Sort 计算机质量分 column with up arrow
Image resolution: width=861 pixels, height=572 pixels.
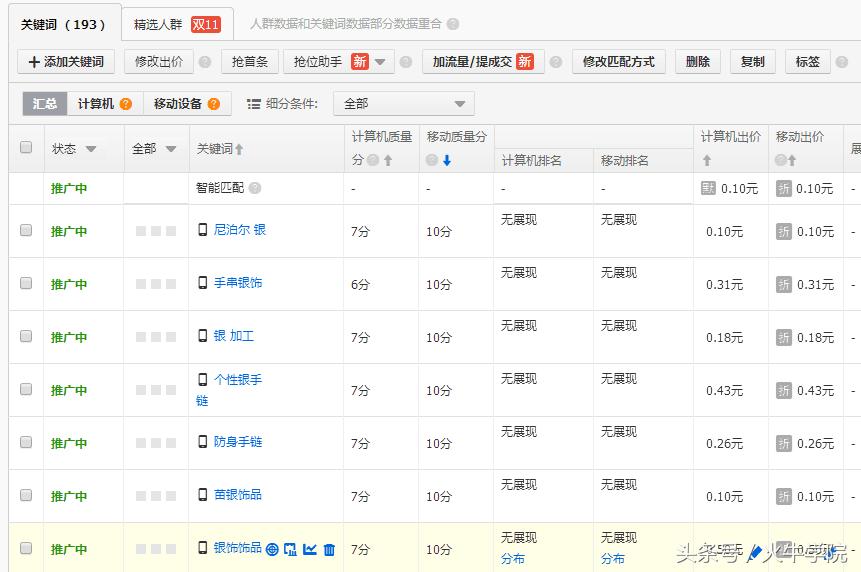click(x=388, y=160)
